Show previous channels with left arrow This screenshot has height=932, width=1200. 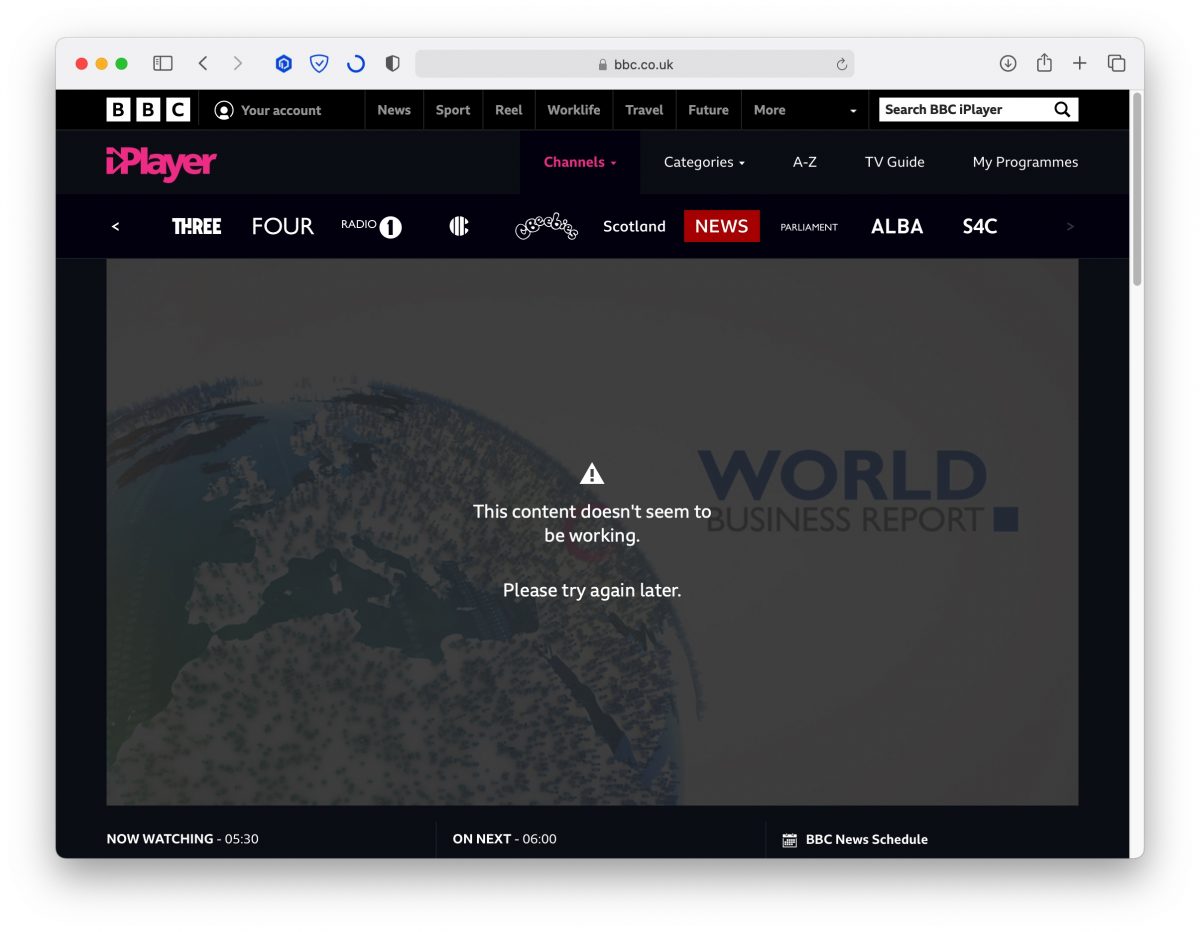[x=115, y=227]
